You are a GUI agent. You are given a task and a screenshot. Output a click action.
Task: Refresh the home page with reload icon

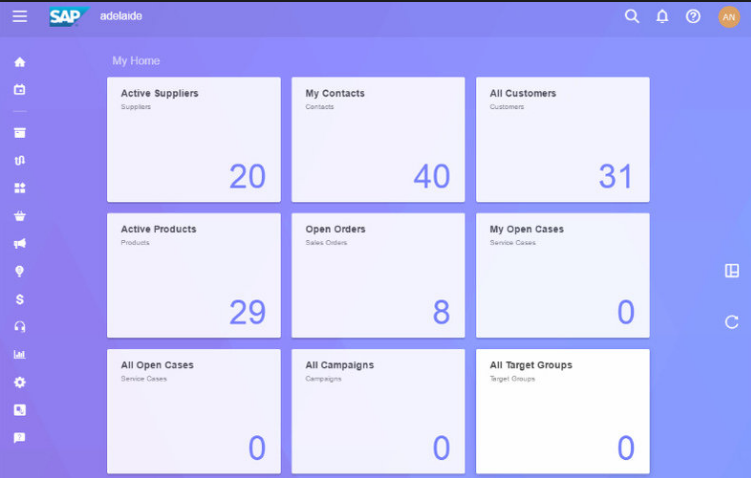[x=732, y=322]
